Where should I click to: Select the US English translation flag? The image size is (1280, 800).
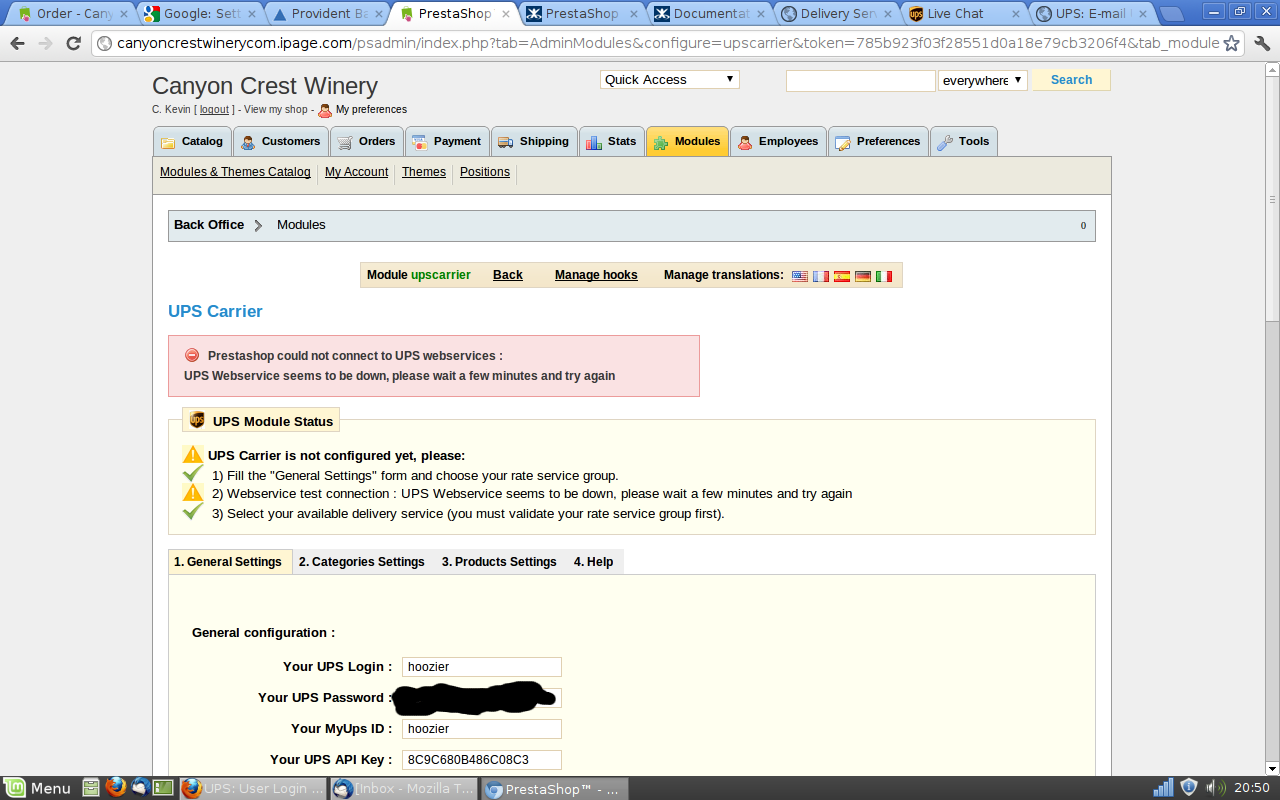[800, 276]
